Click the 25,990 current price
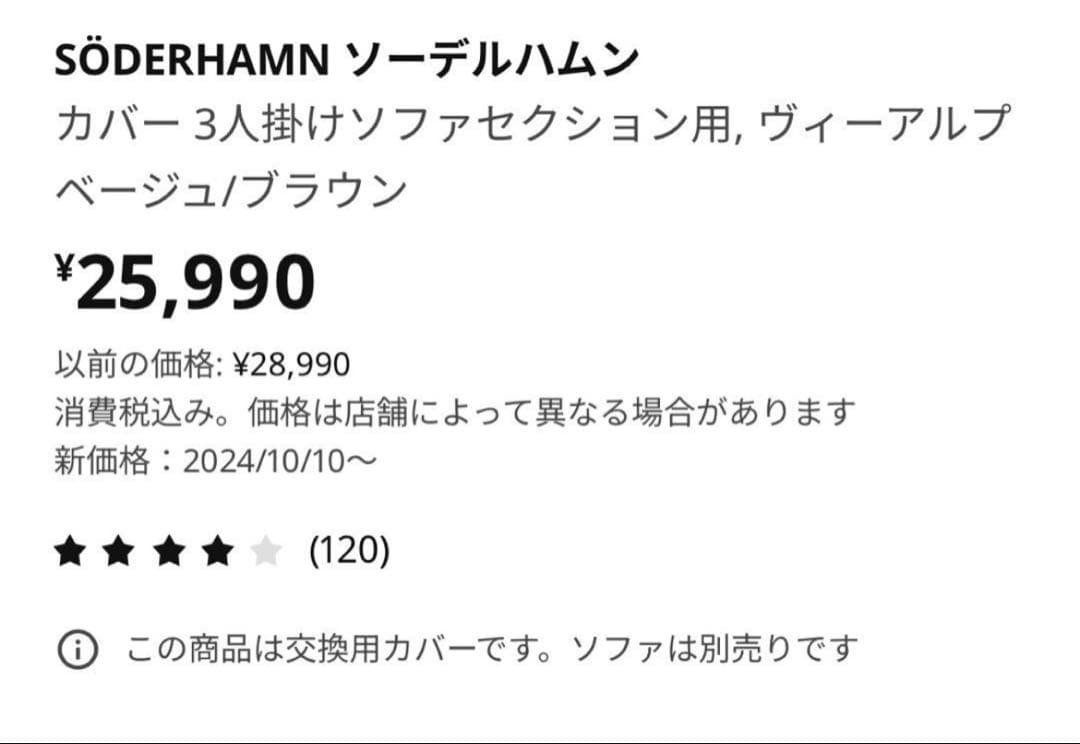1080x744 pixels. tap(196, 283)
